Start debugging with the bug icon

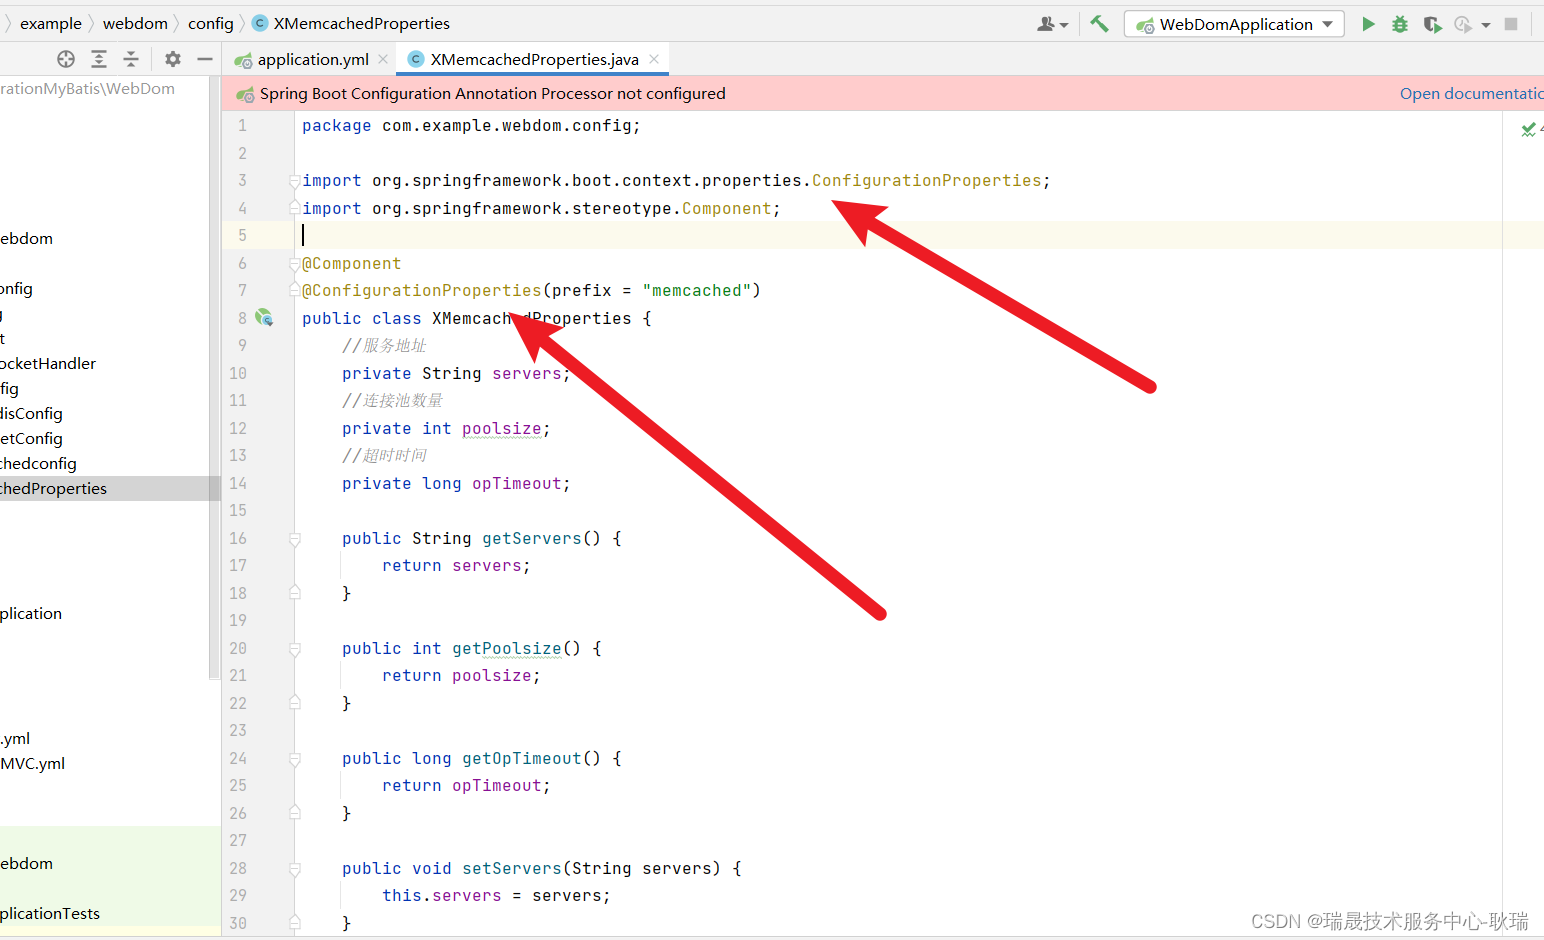1400,24
